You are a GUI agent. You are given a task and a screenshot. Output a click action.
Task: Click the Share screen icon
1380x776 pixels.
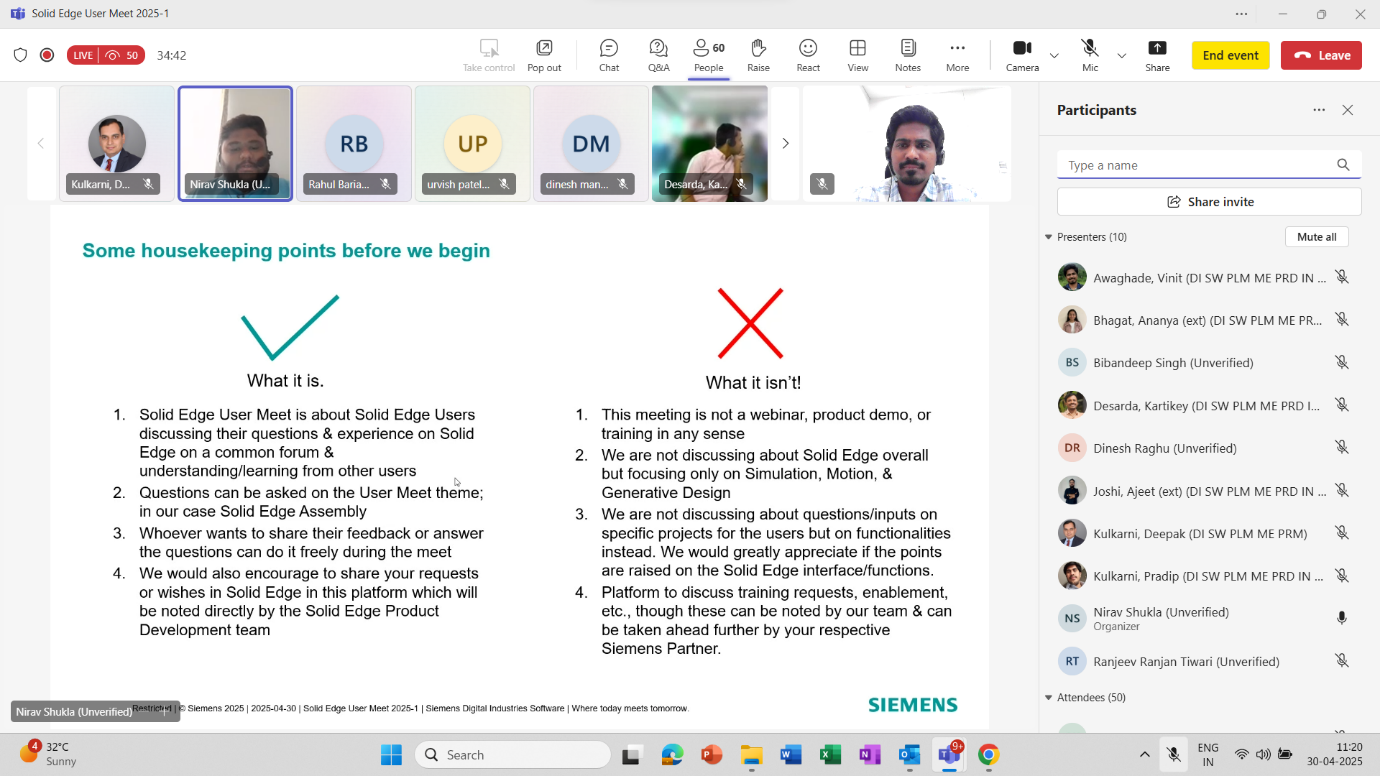(1157, 54)
